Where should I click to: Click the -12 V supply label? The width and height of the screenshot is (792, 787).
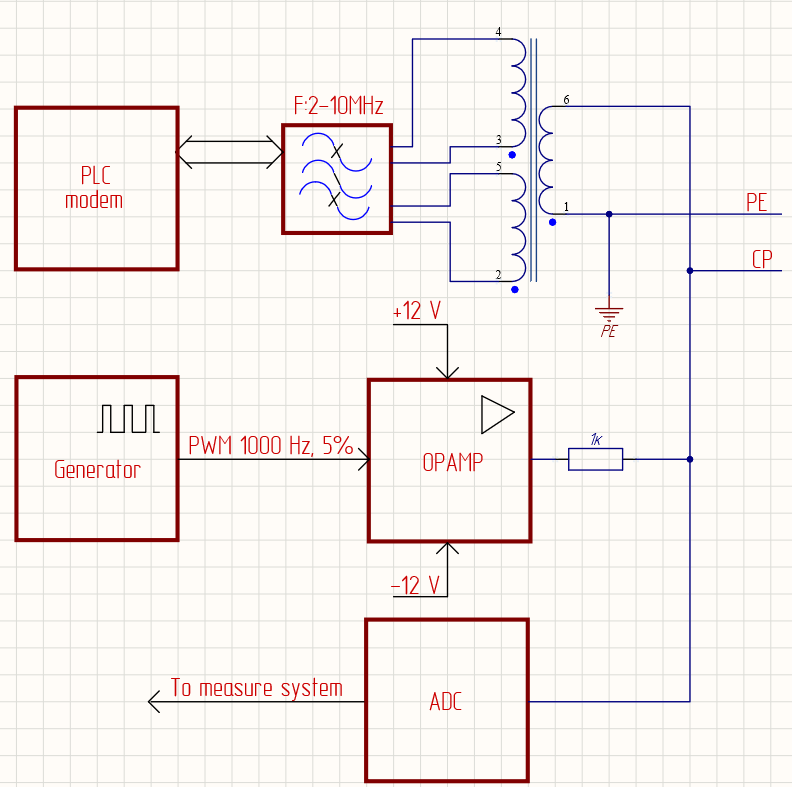(x=416, y=586)
